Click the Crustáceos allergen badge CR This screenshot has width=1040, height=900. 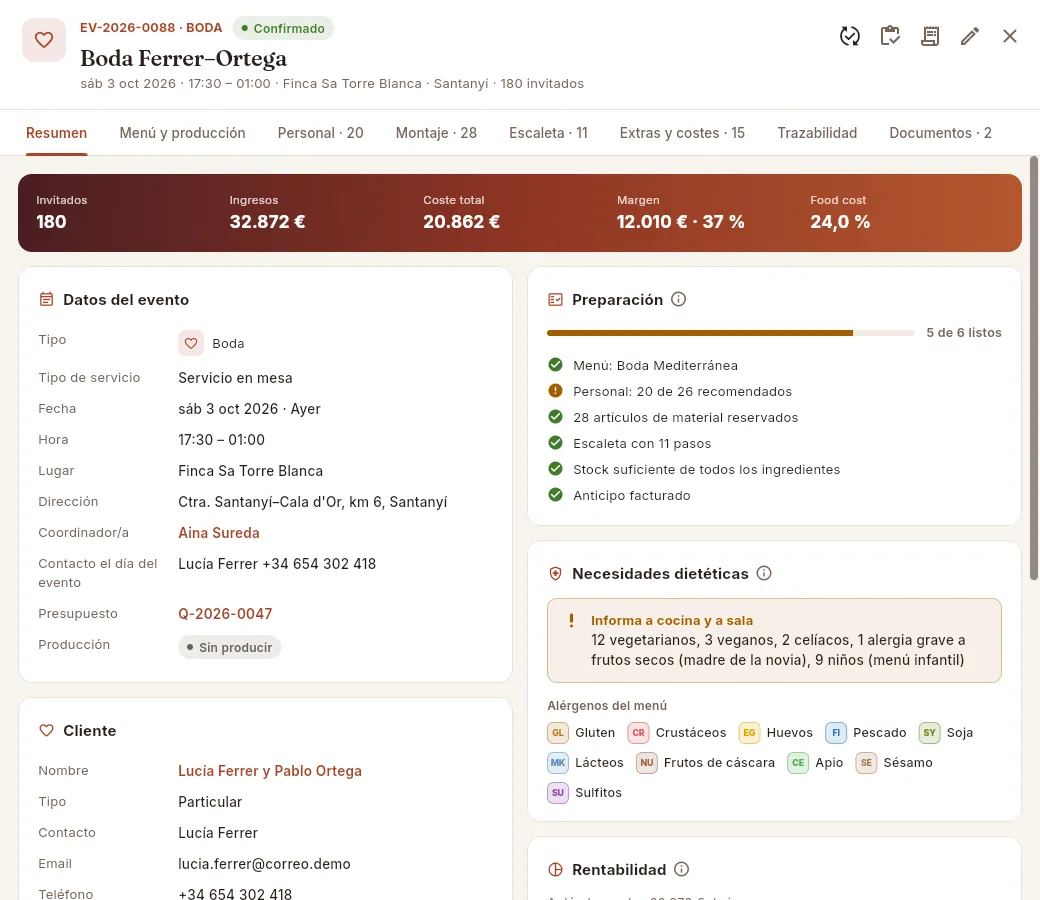(x=638, y=732)
